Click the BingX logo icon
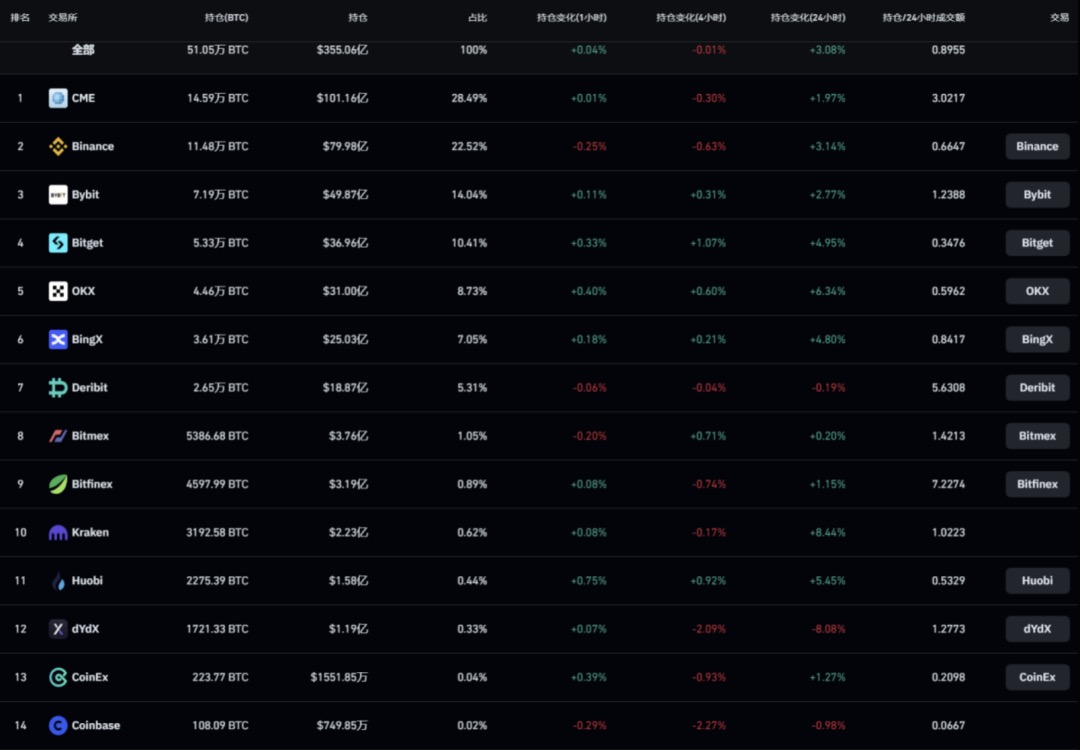1080x750 pixels. 58,340
